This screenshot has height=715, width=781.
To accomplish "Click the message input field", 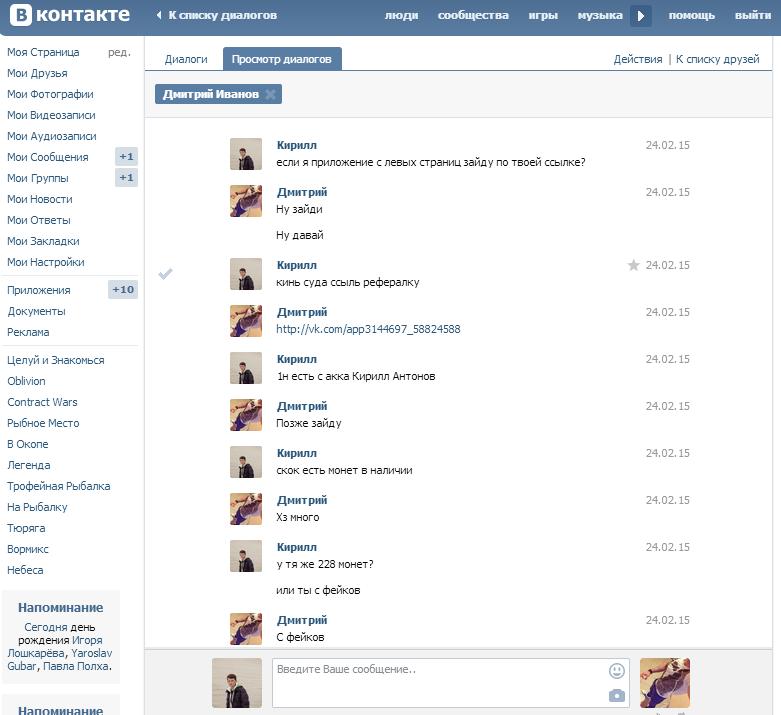I will [x=451, y=683].
